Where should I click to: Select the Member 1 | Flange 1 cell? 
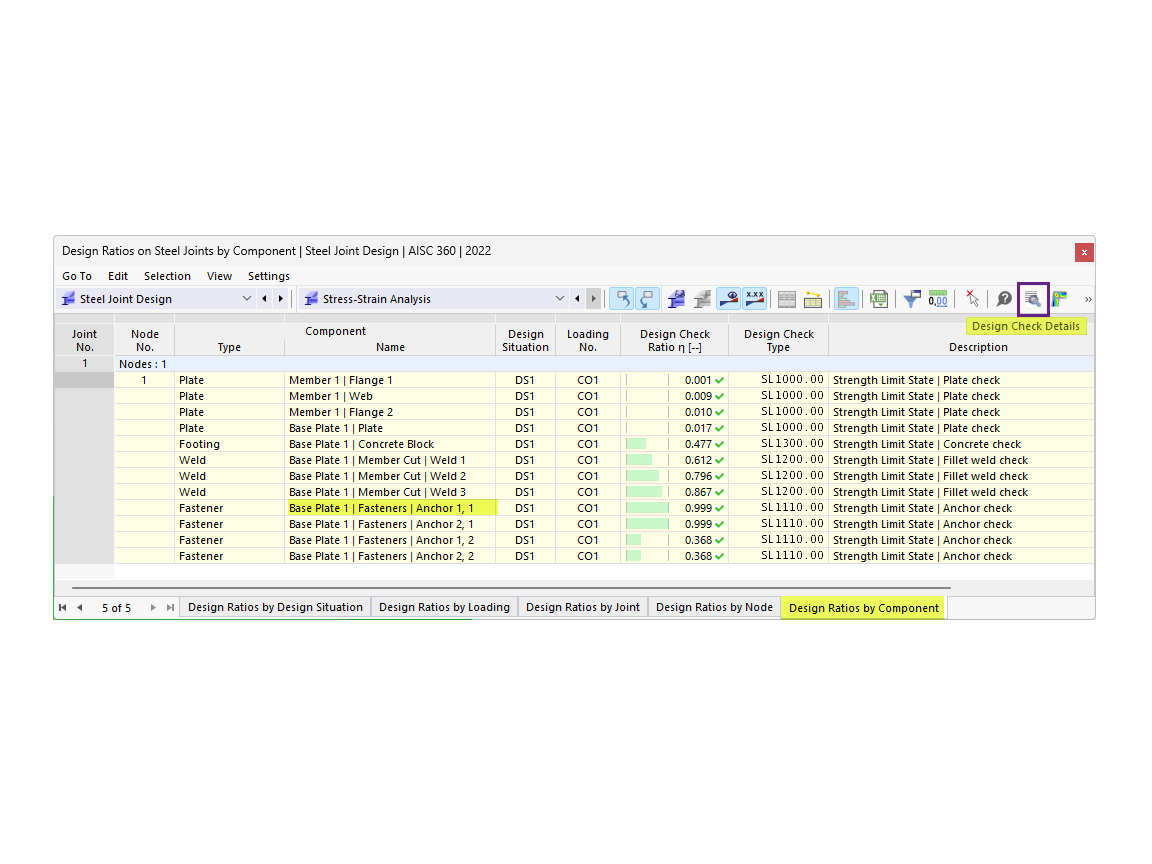click(389, 381)
